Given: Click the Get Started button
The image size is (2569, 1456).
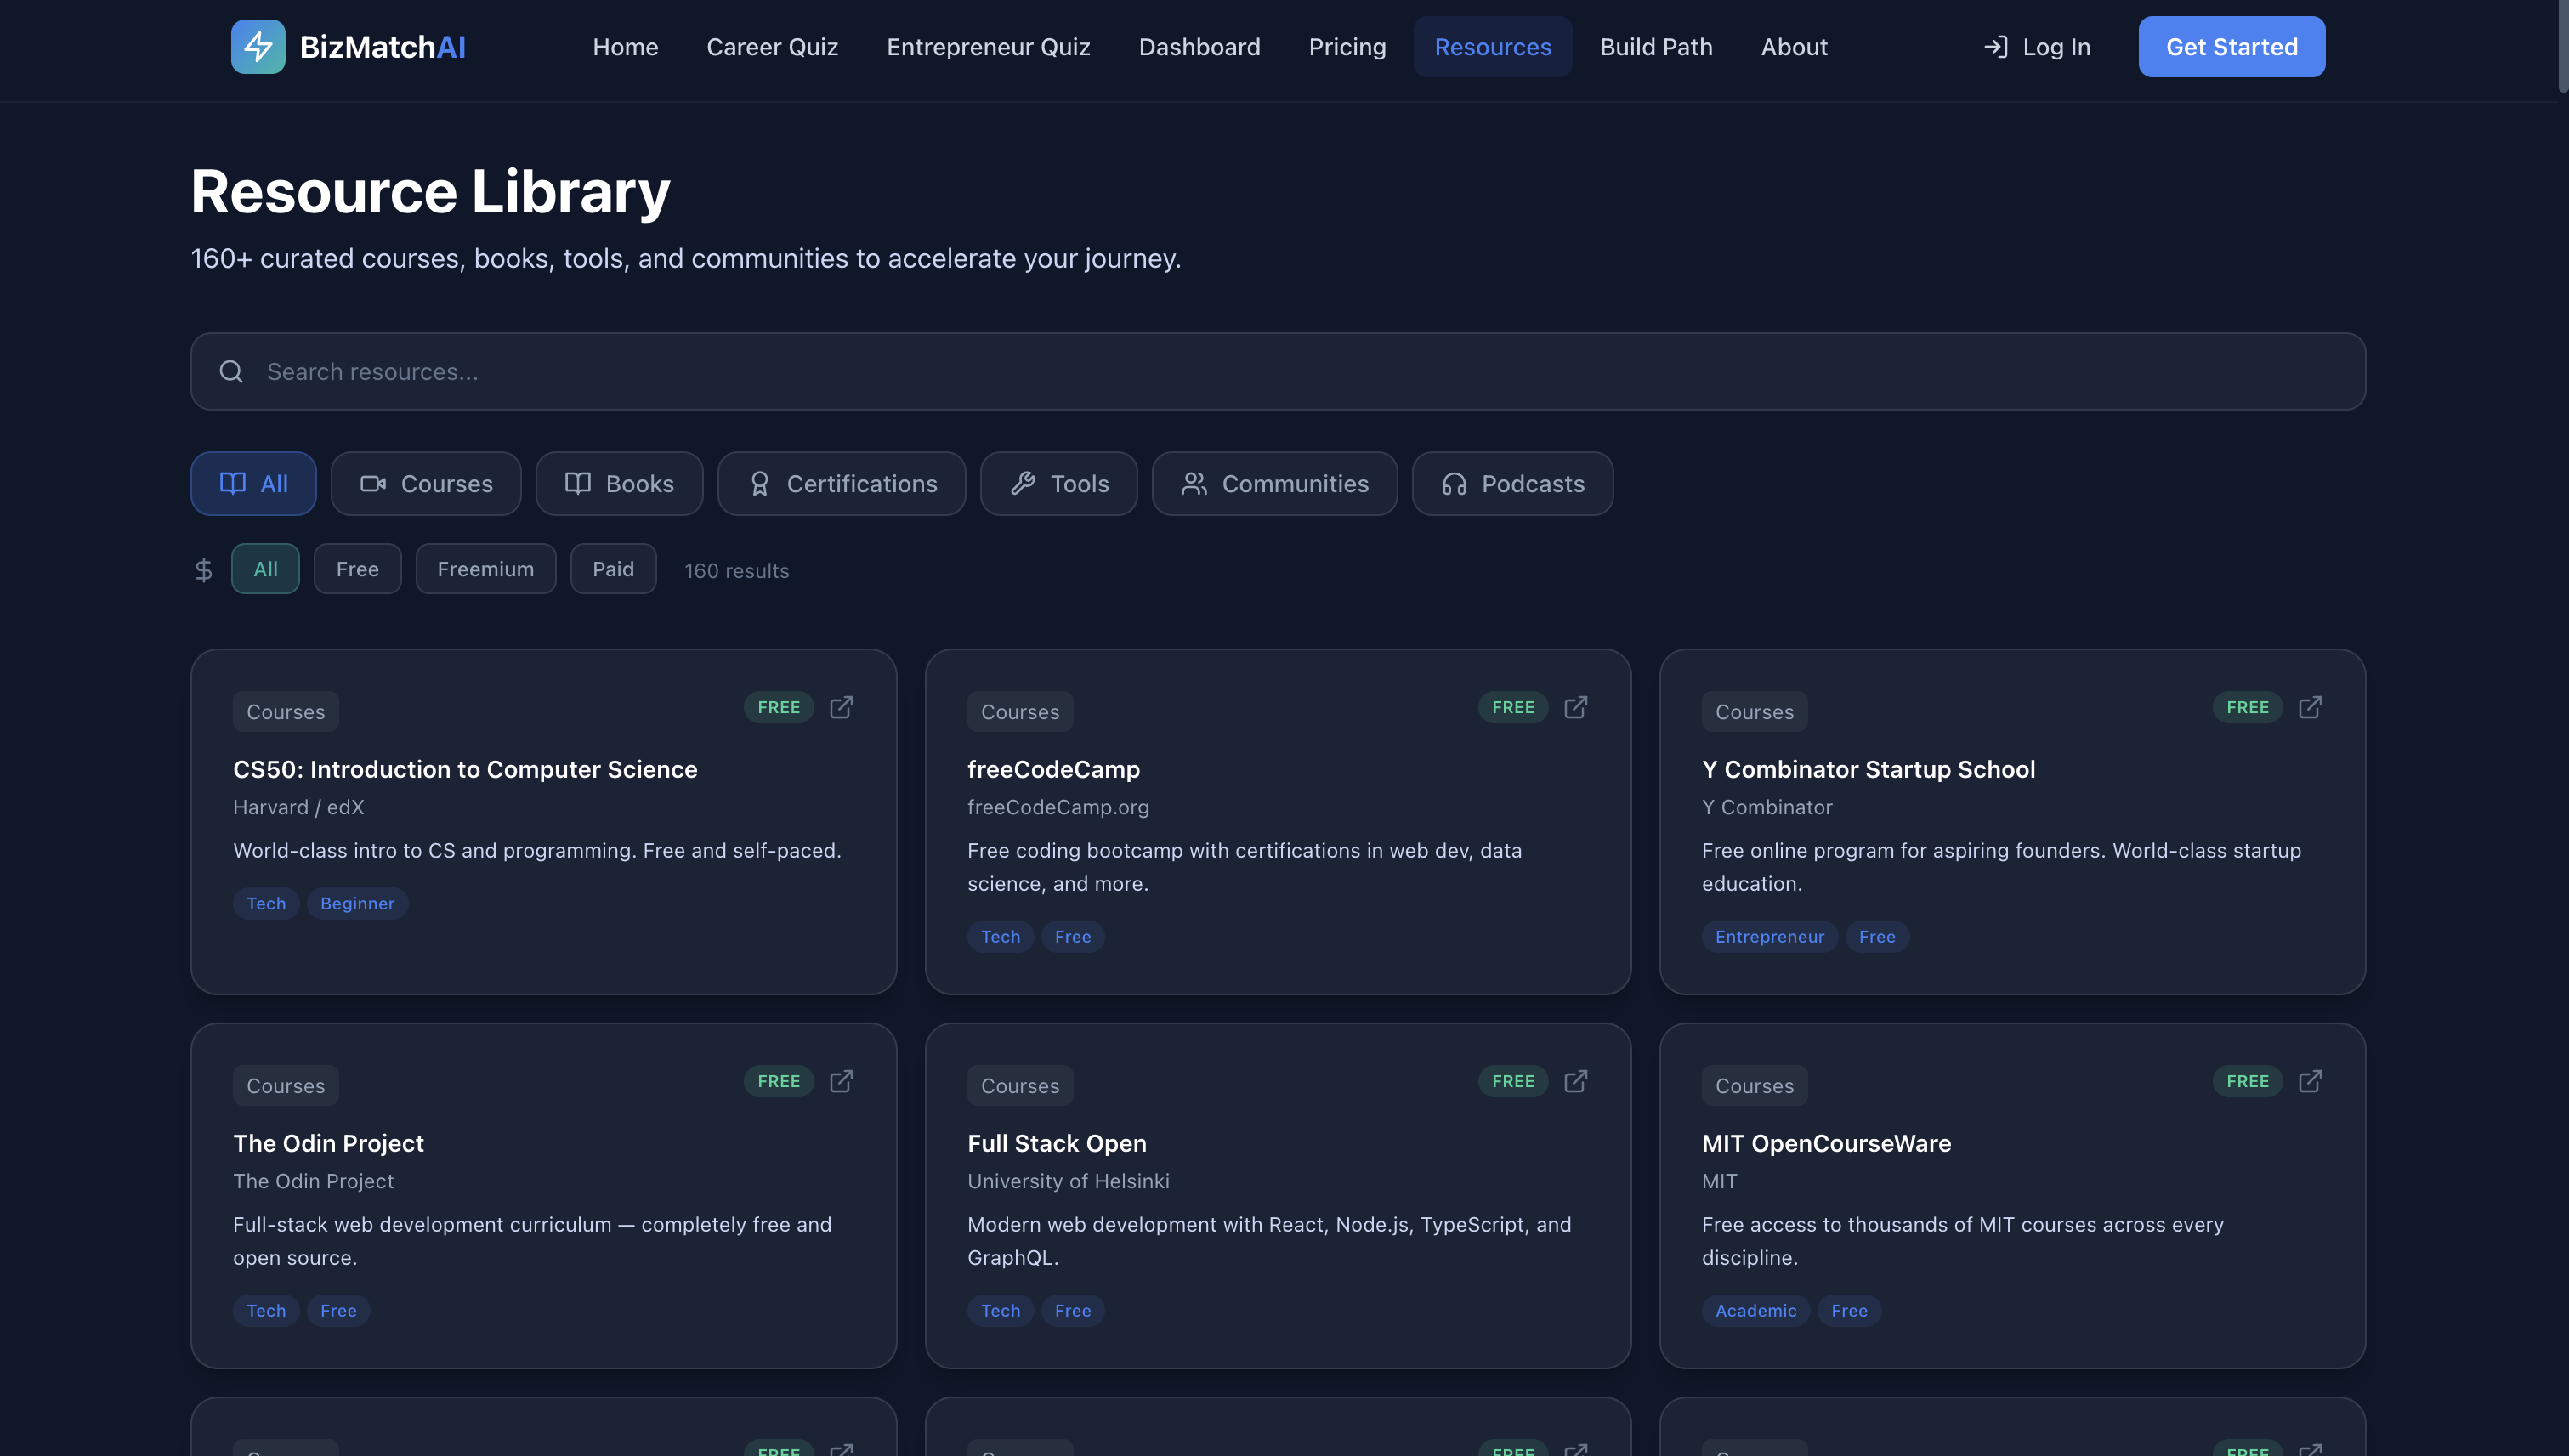Looking at the screenshot, I should [2231, 47].
